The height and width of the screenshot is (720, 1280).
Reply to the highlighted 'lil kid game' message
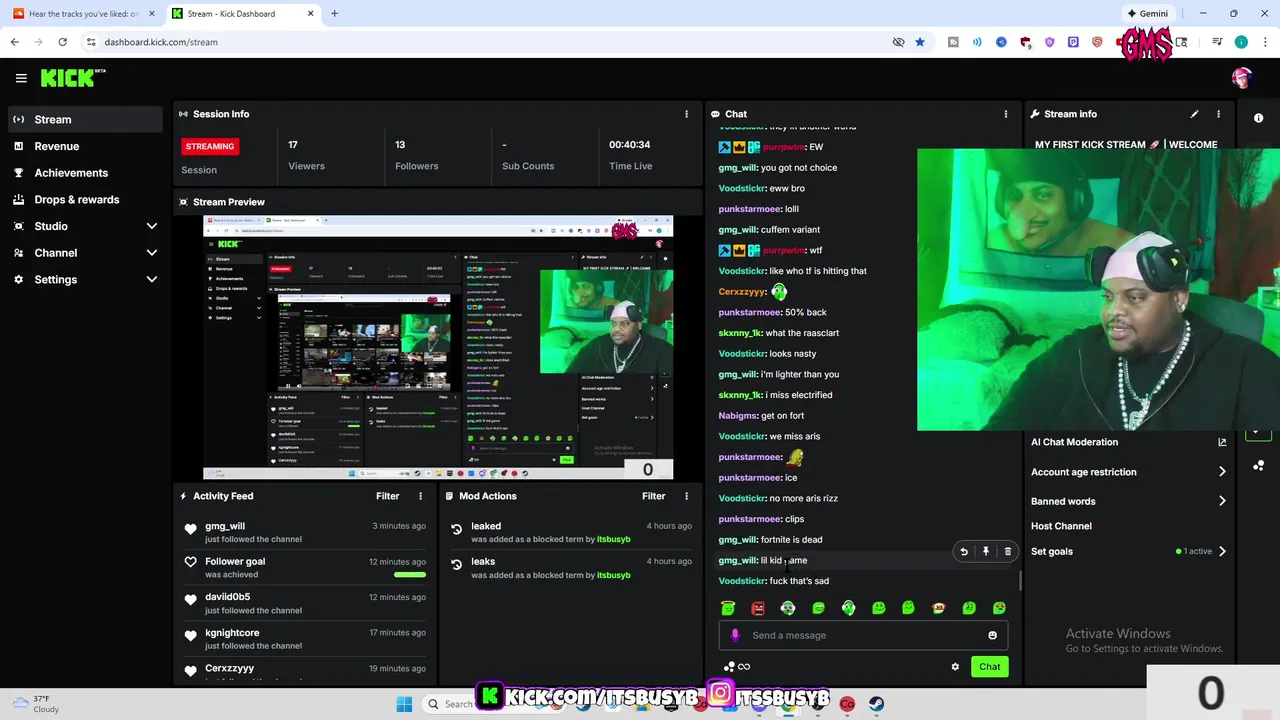point(963,551)
